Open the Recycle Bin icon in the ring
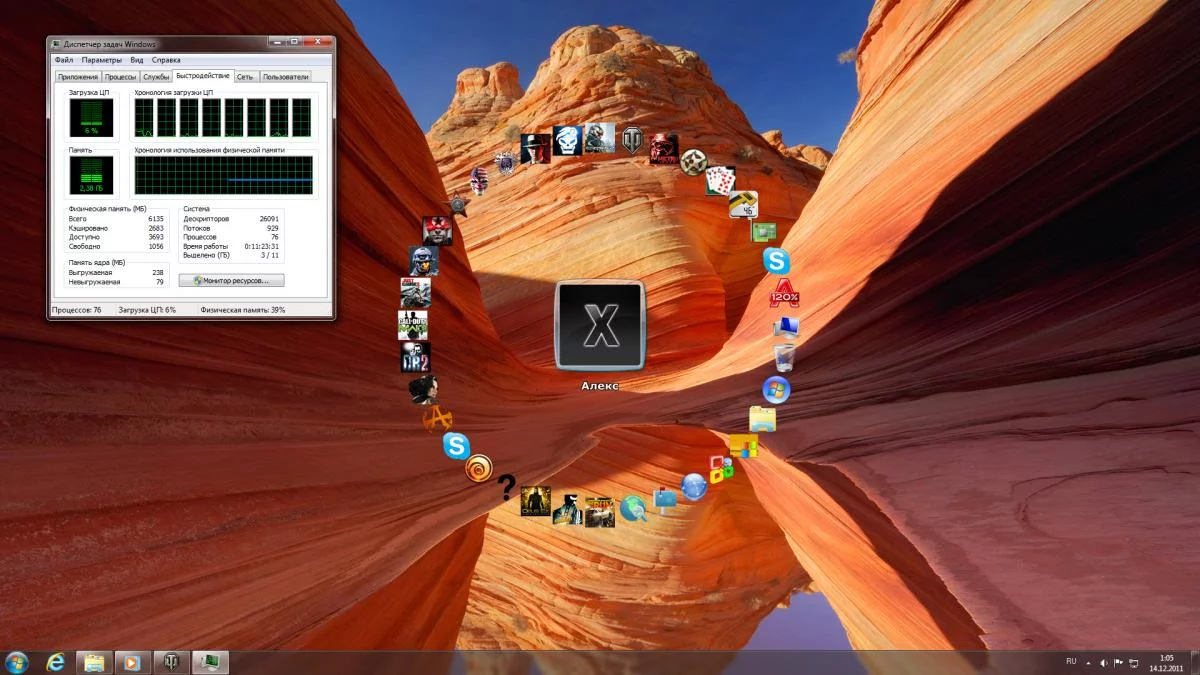 [x=784, y=357]
